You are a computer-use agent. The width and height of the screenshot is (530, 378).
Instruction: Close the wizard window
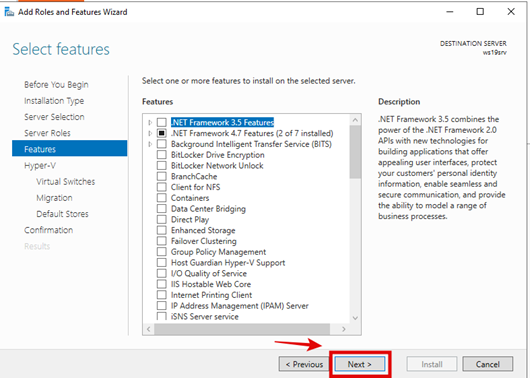(x=511, y=12)
